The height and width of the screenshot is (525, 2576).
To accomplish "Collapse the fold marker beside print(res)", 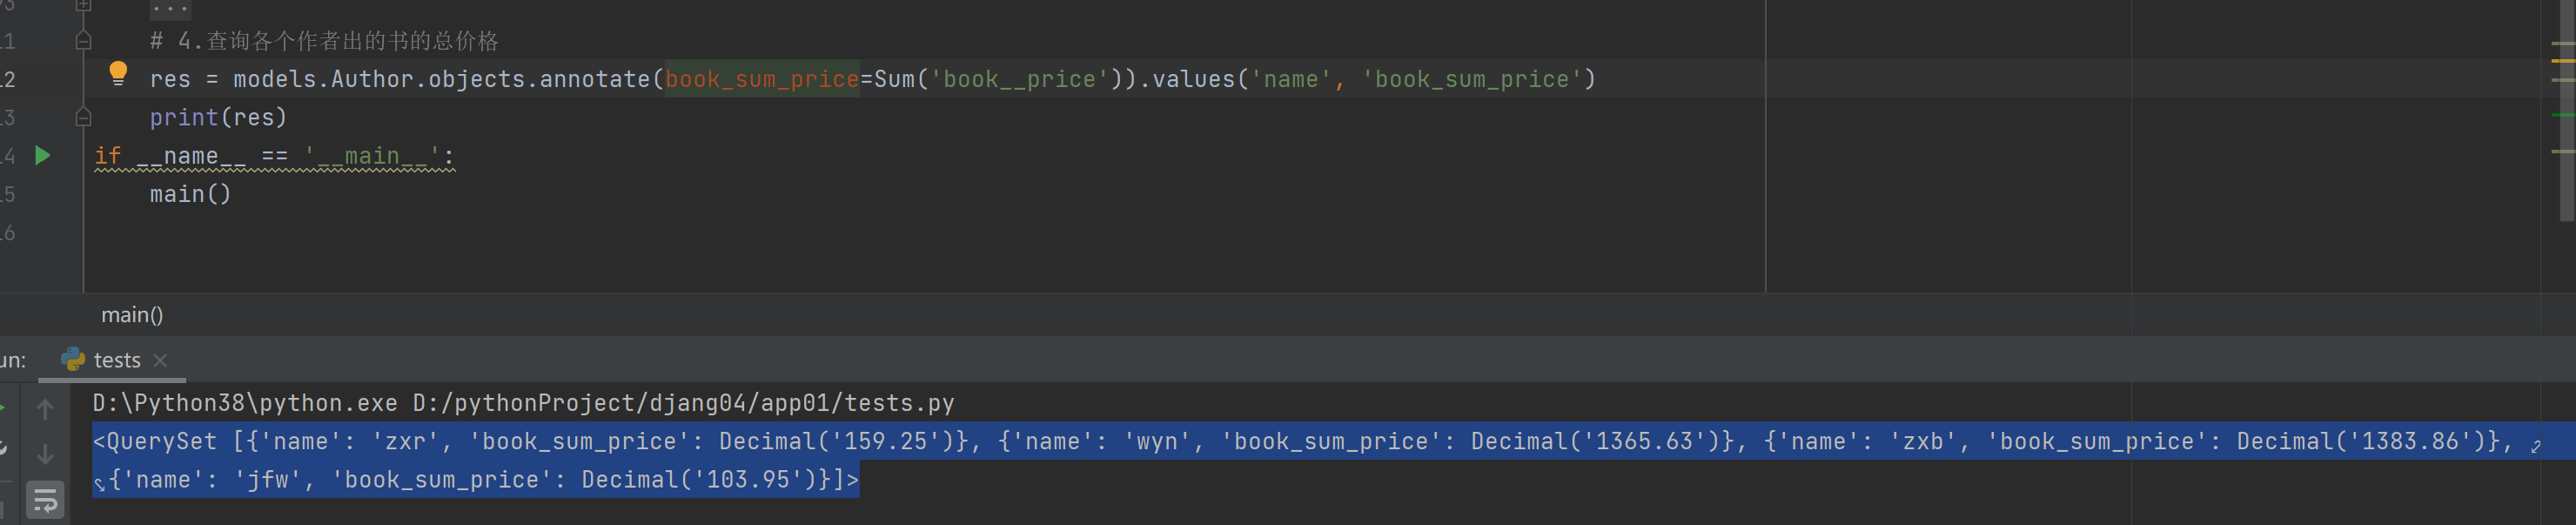I will tap(84, 117).
